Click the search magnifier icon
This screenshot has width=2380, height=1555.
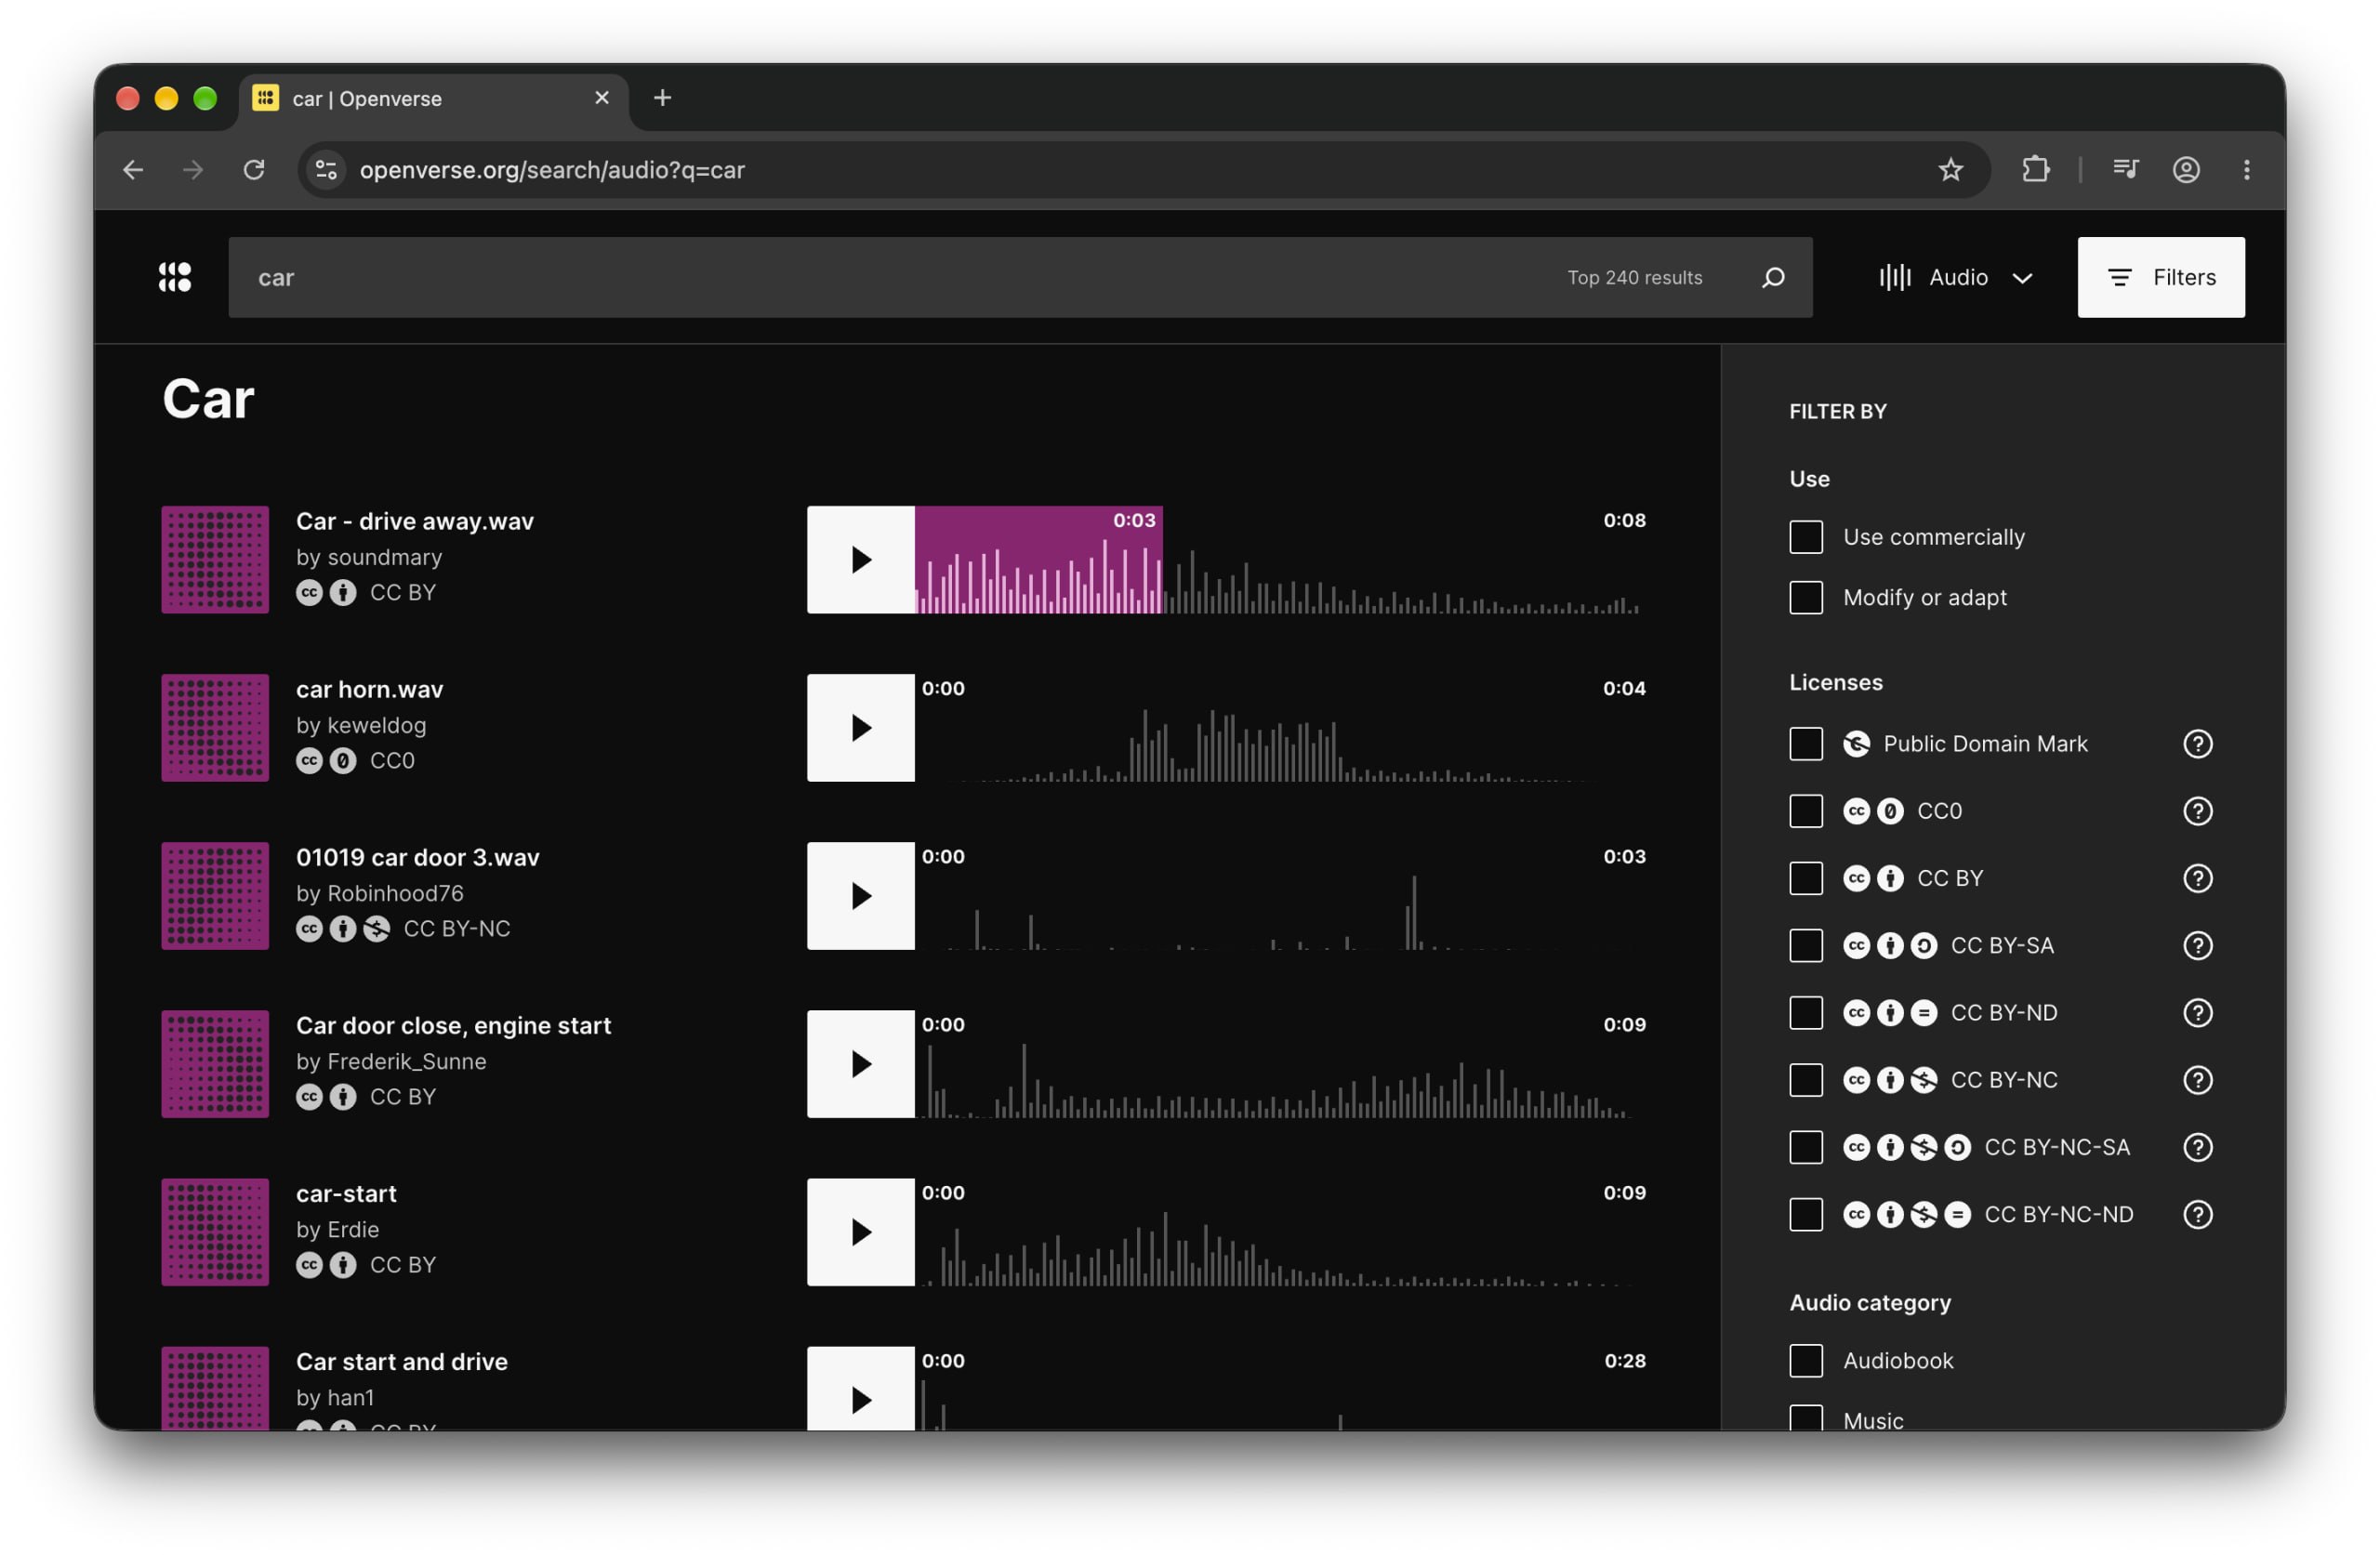tap(1773, 277)
